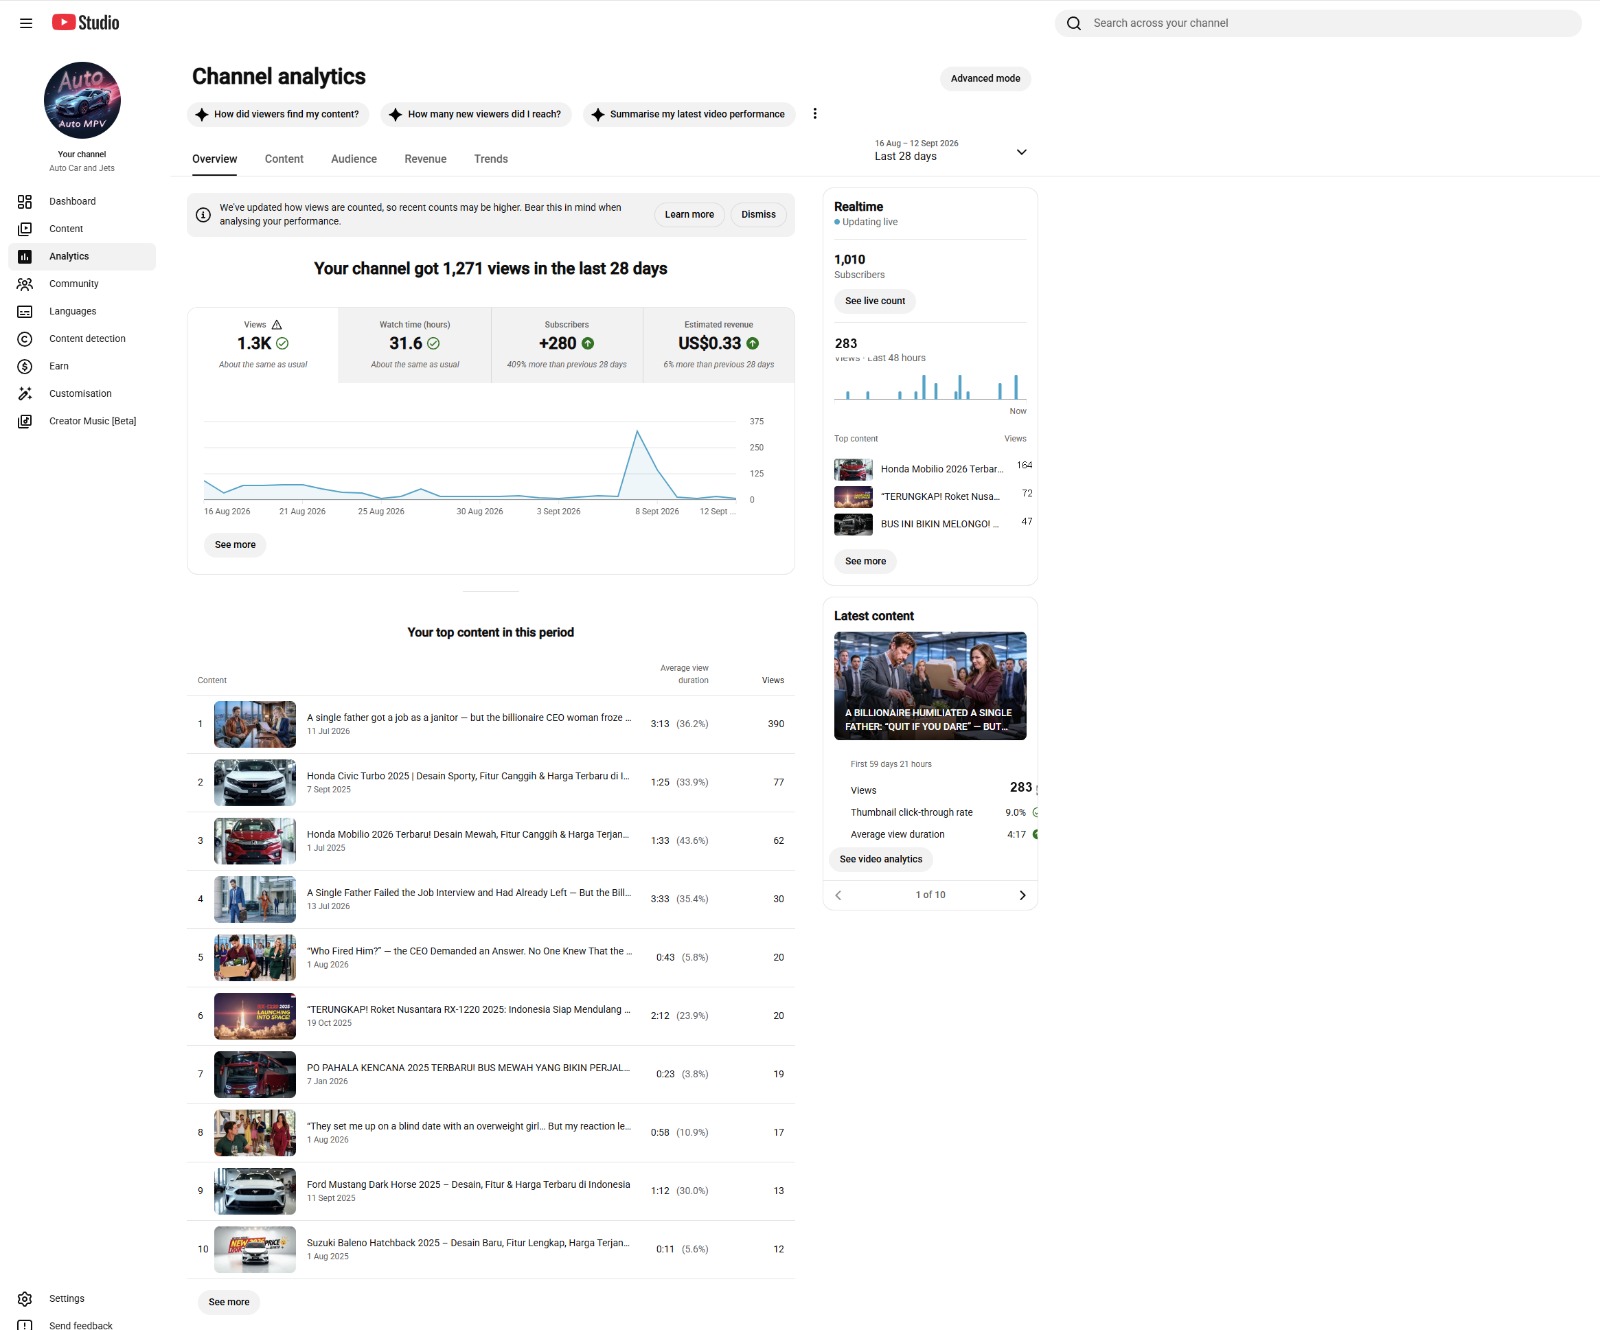Screen dimensions: 1600x1330
Task: Click the Advanced mode button
Action: pos(985,78)
